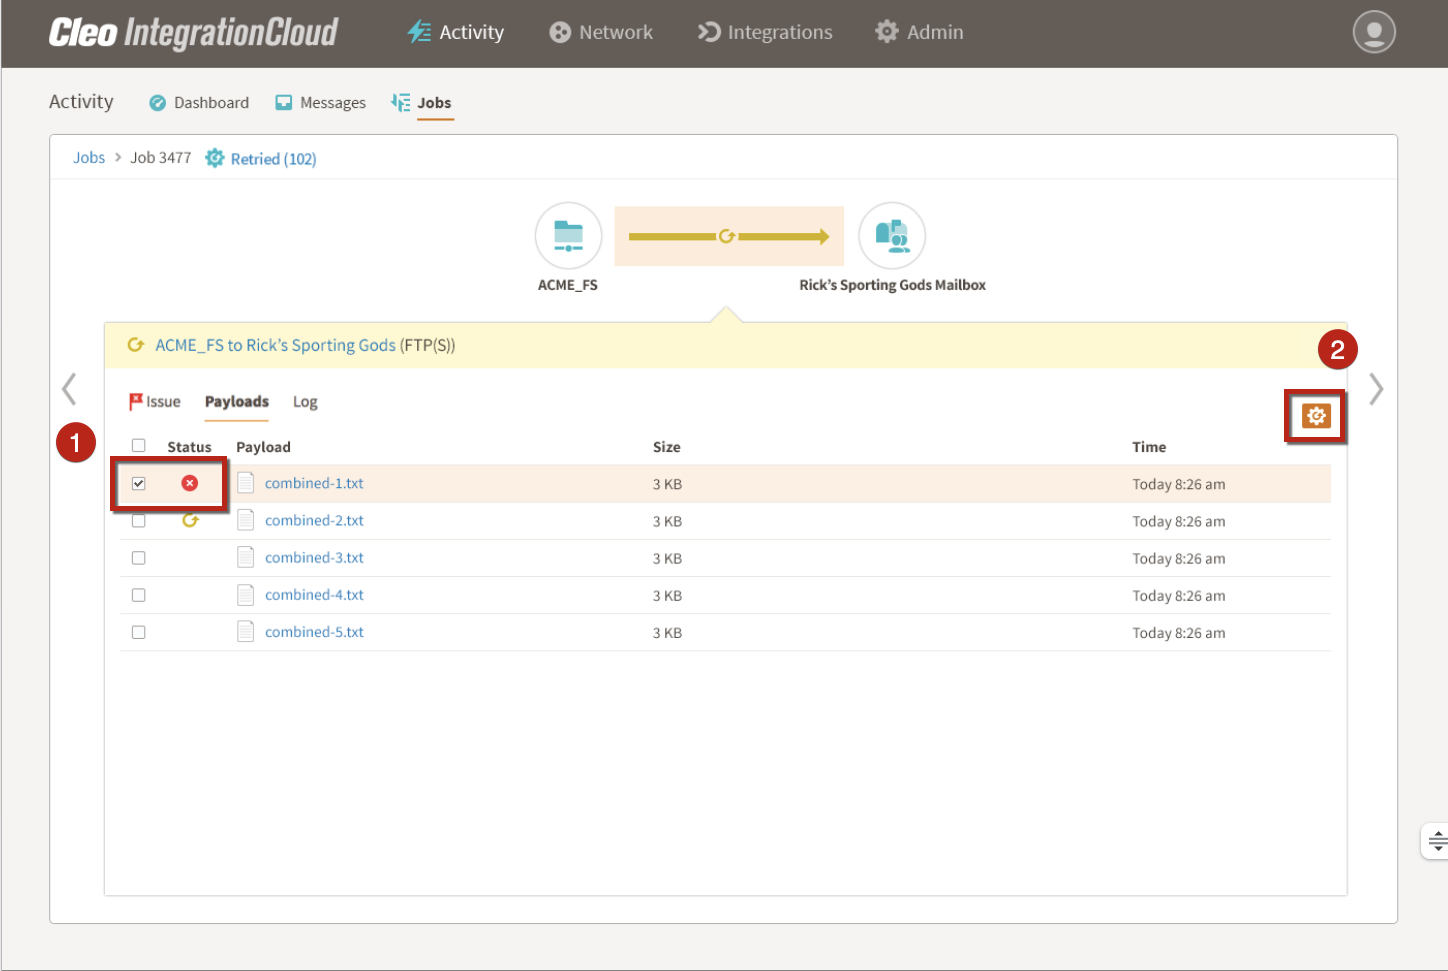Click the '3 KB' size for combined-2.txt
Image resolution: width=1448 pixels, height=971 pixels.
pyautogui.click(x=667, y=521)
